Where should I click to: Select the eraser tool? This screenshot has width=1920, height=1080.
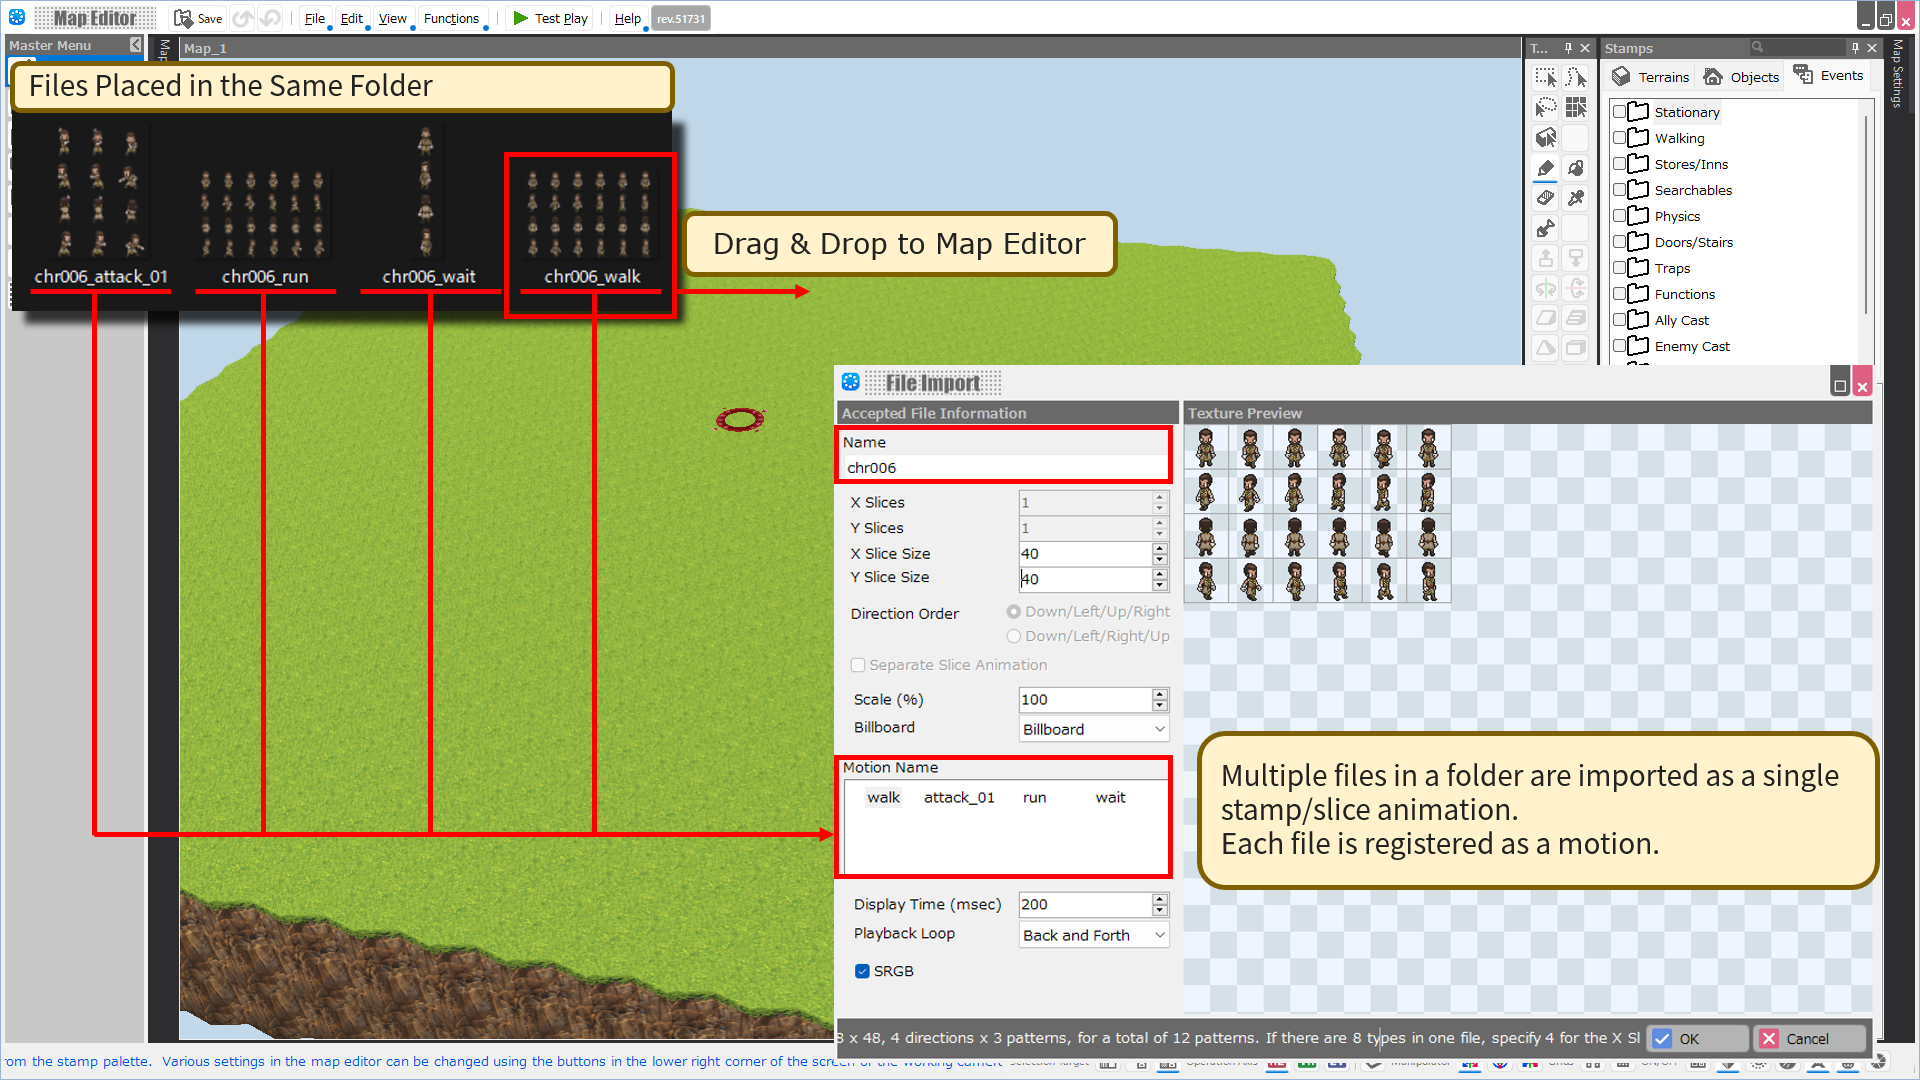coord(1546,198)
